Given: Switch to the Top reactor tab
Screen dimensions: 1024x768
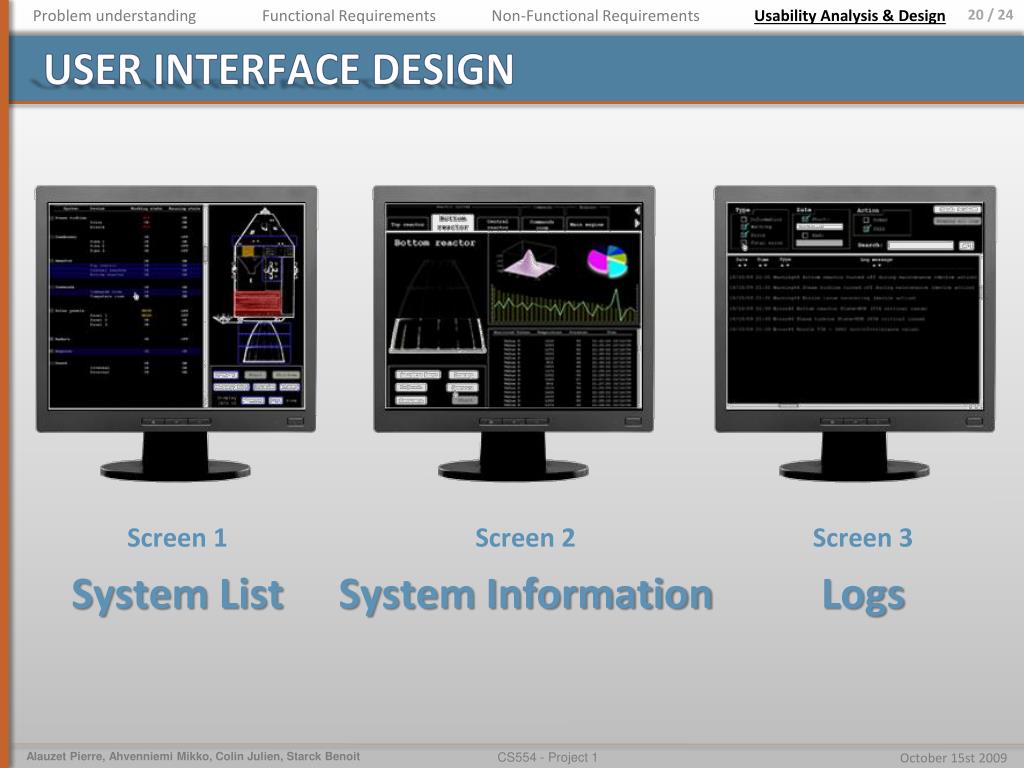Looking at the screenshot, I should (x=408, y=224).
